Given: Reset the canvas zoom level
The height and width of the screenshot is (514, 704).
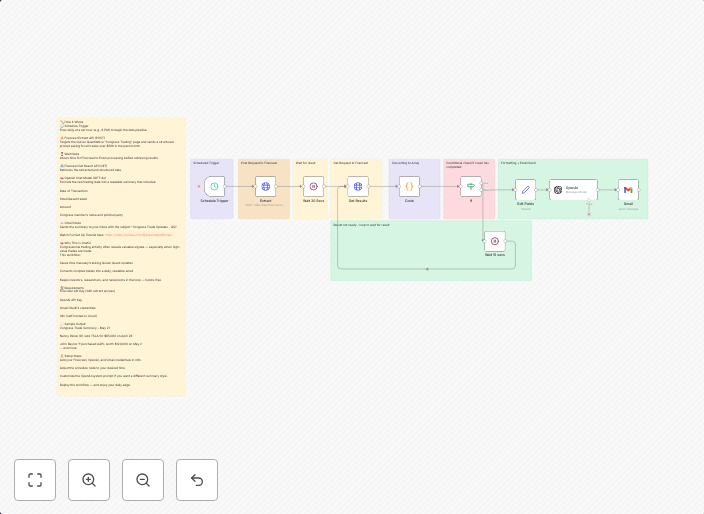Looking at the screenshot, I should click(197, 480).
